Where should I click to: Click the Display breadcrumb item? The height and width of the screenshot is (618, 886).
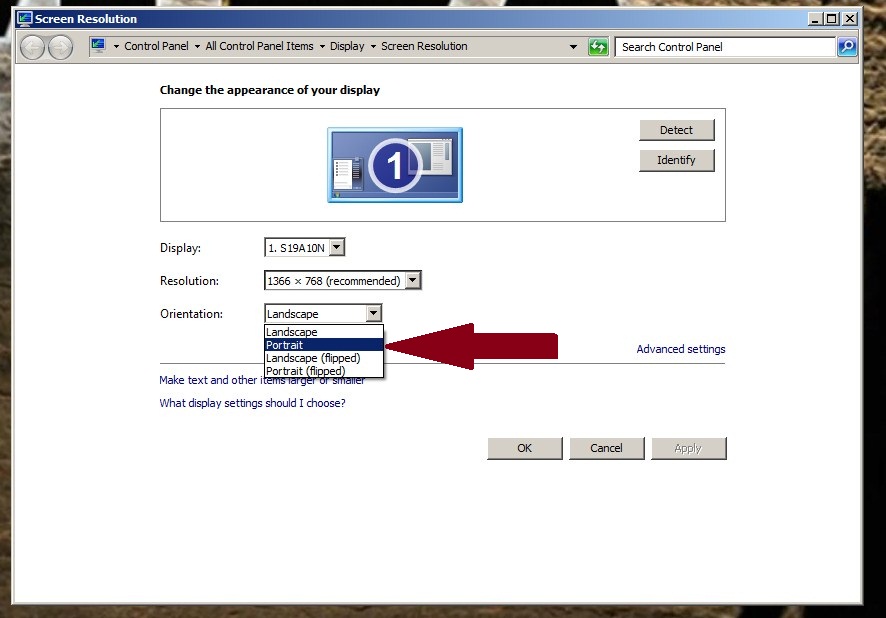(349, 45)
